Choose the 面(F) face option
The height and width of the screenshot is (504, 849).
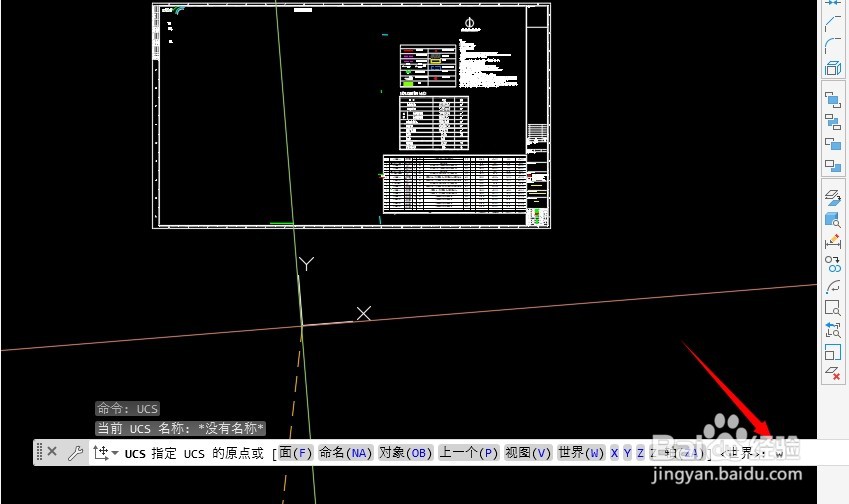[296, 453]
